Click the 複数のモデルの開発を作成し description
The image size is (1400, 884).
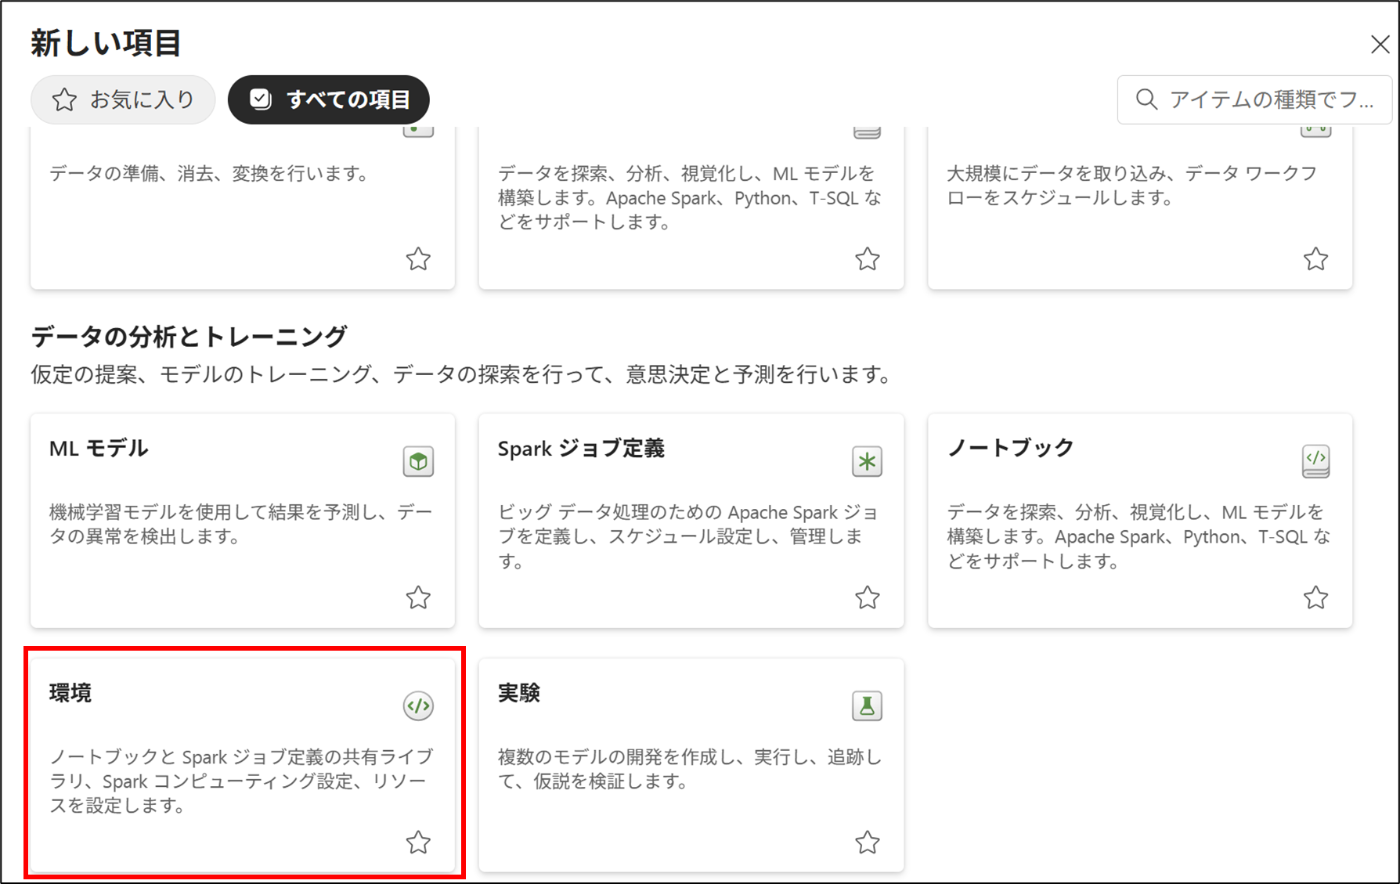[x=689, y=770]
